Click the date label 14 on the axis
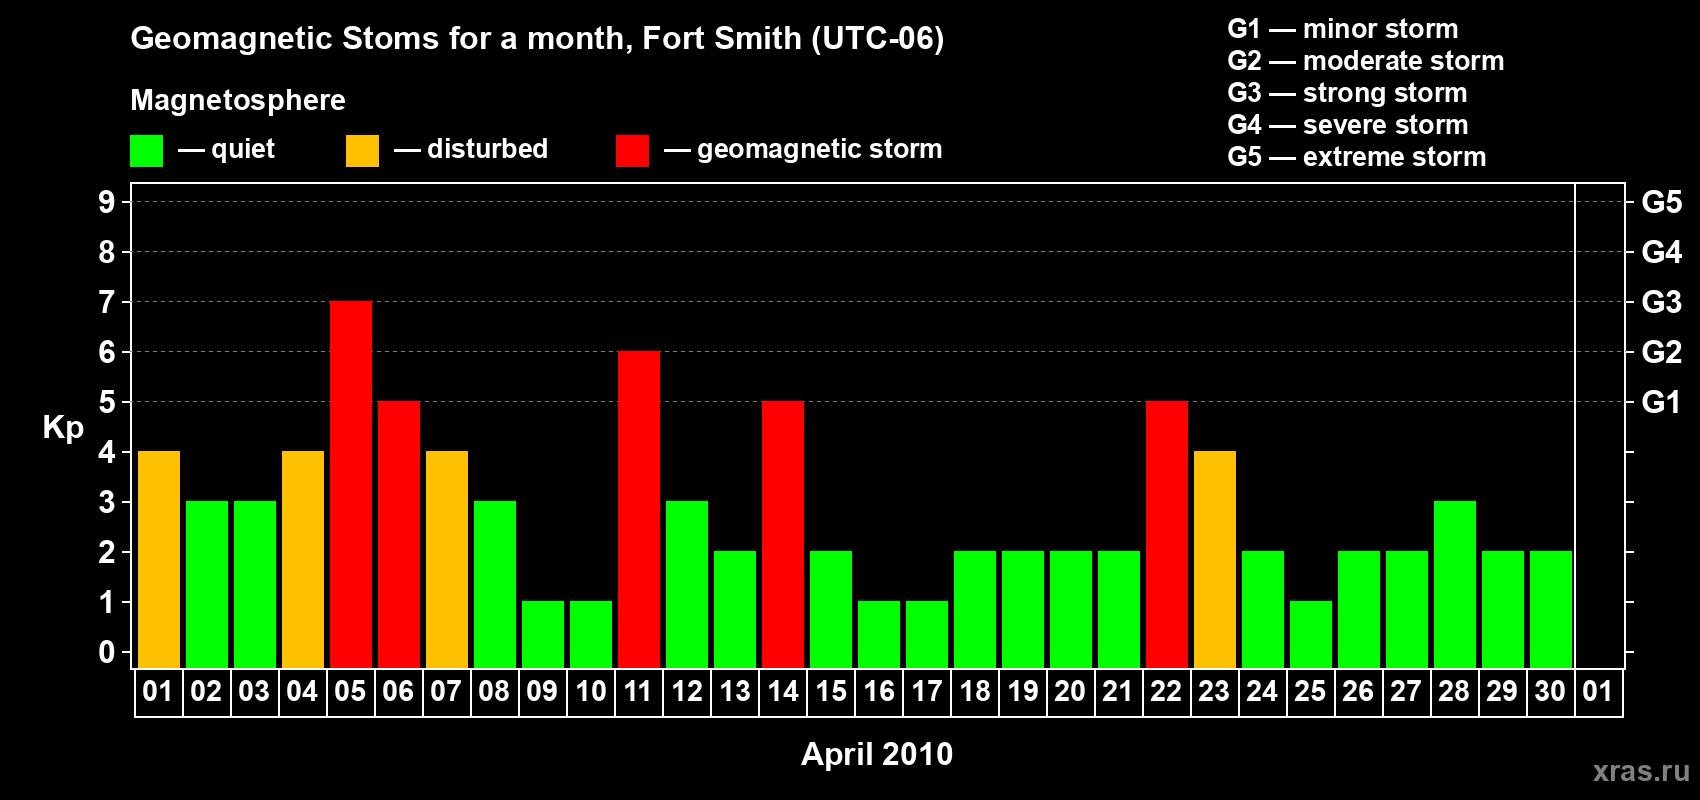 (x=782, y=692)
